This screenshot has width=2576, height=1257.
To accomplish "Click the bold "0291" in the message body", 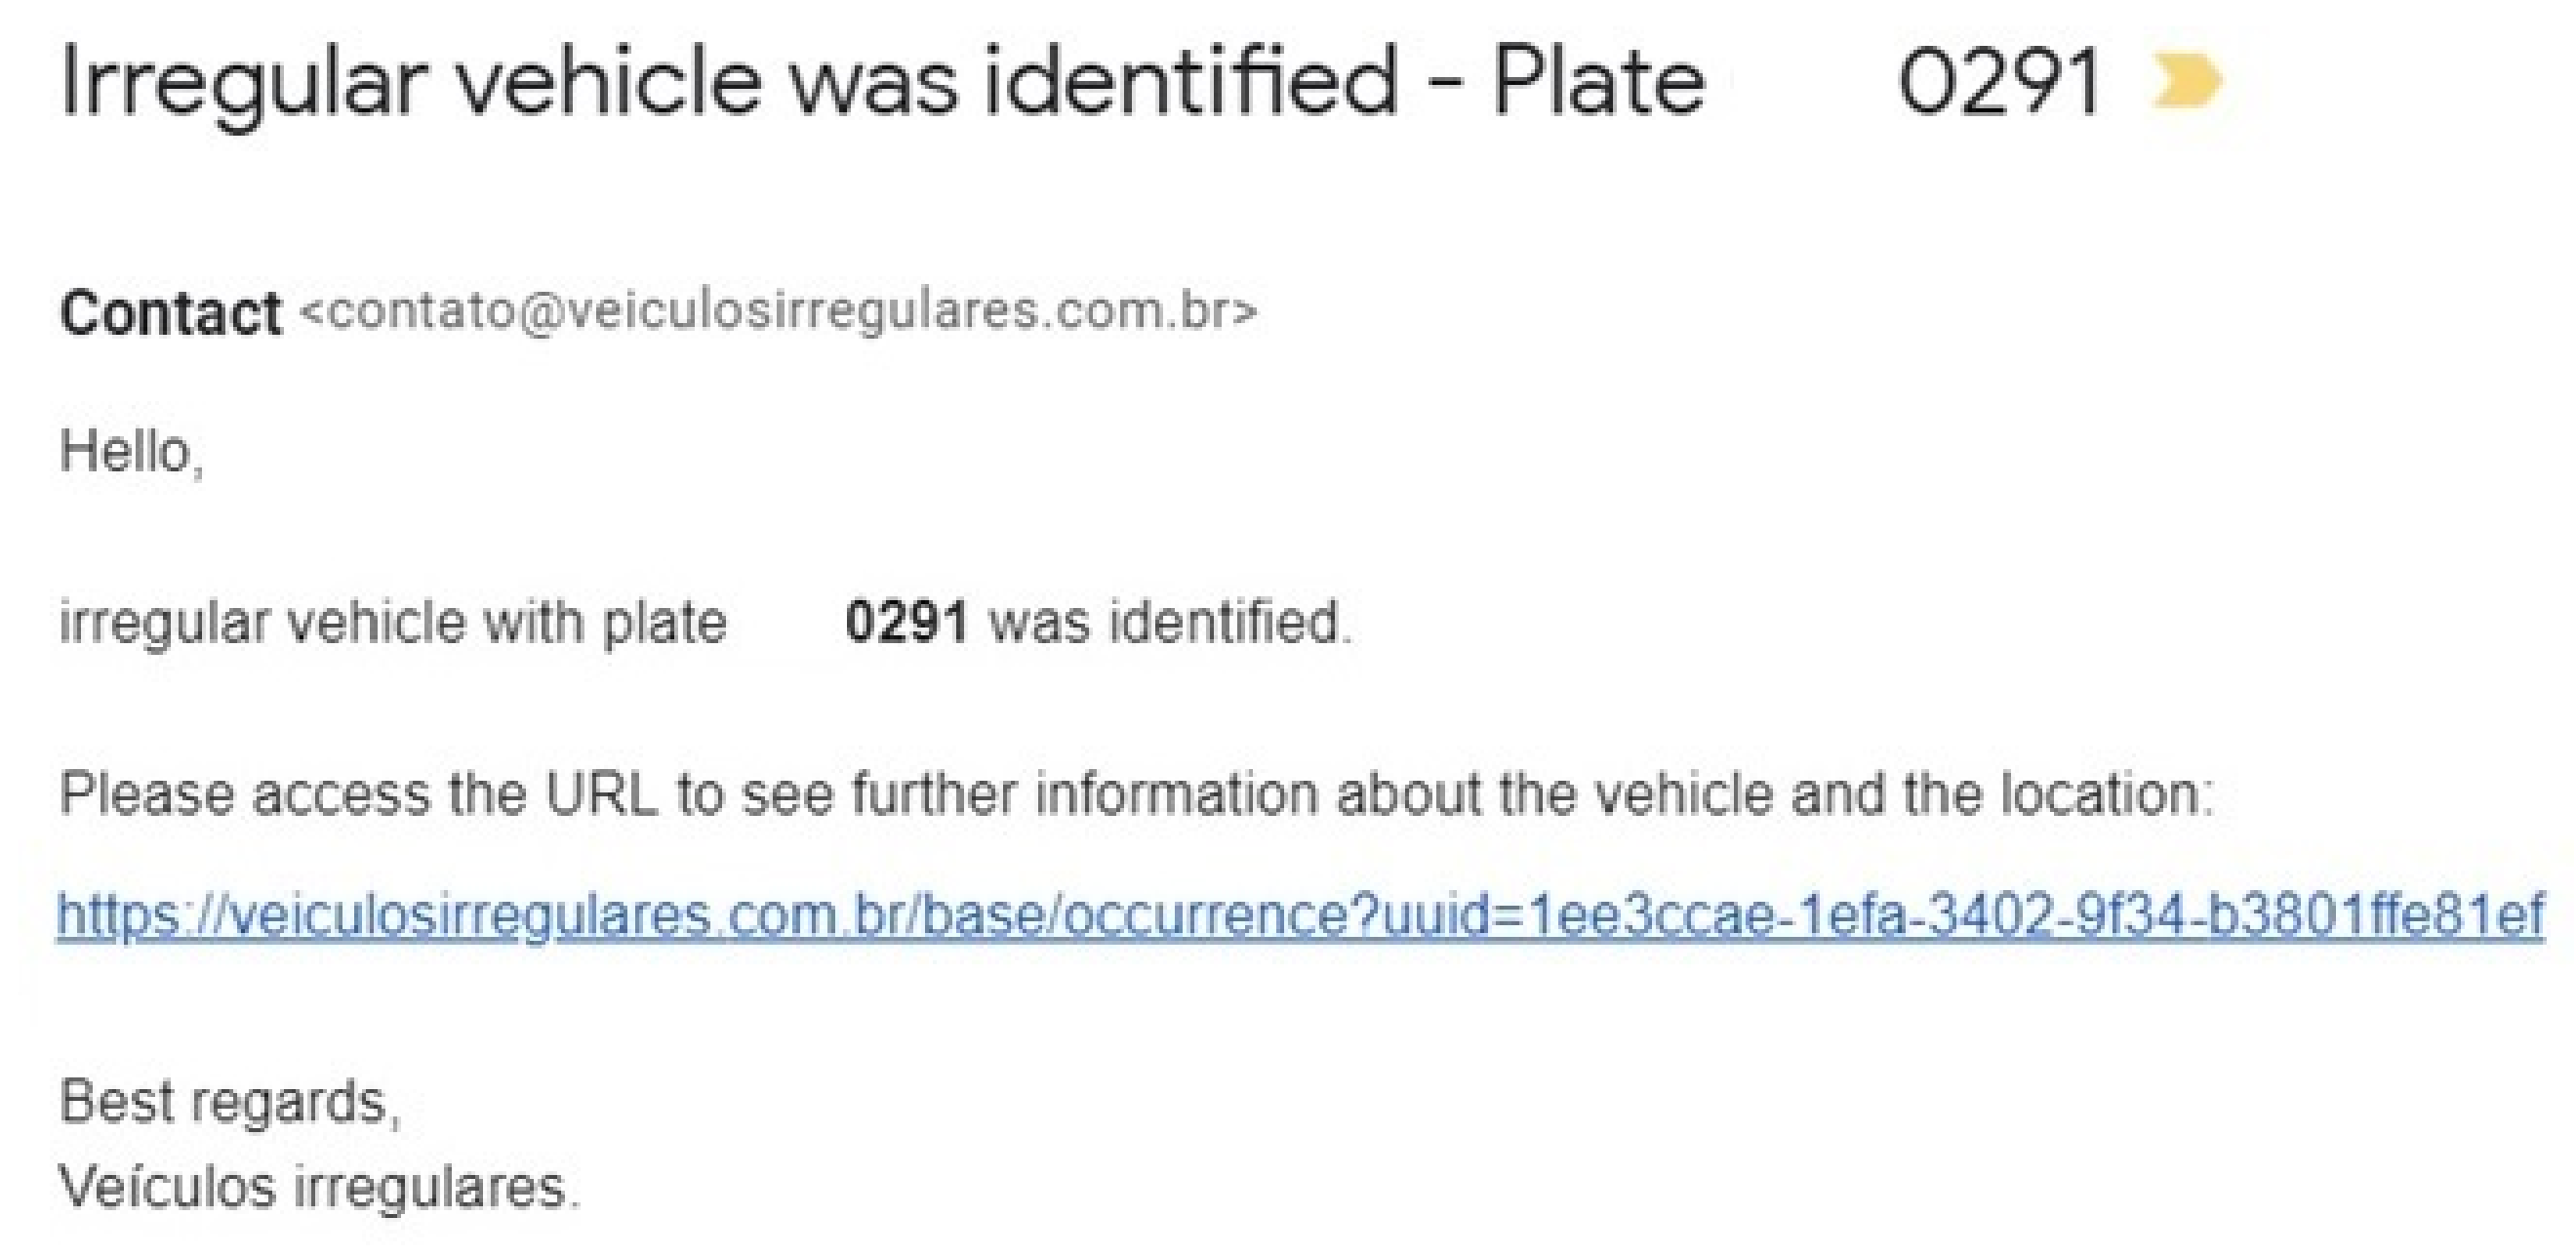I will tap(906, 622).
